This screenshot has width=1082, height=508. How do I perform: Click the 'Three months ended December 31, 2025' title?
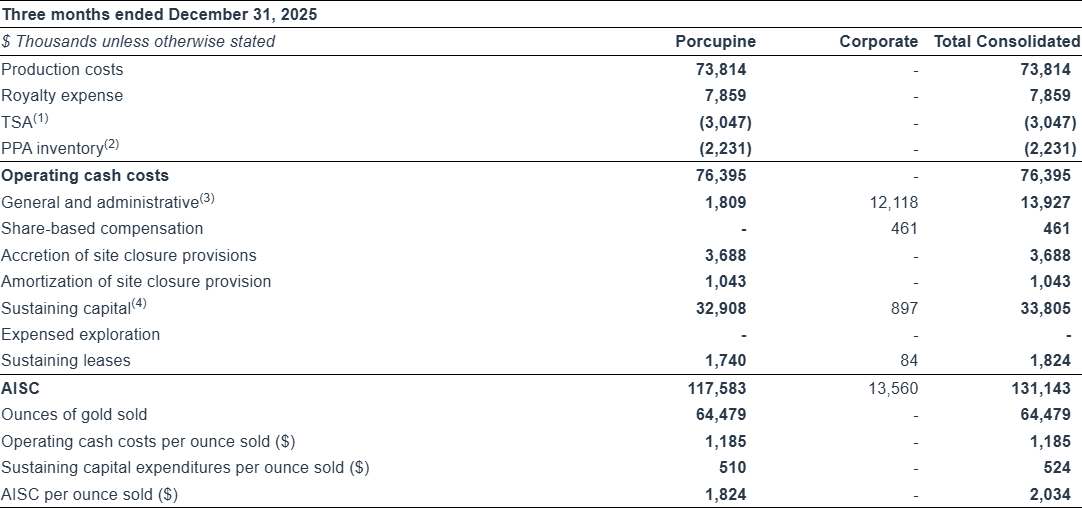(x=160, y=15)
